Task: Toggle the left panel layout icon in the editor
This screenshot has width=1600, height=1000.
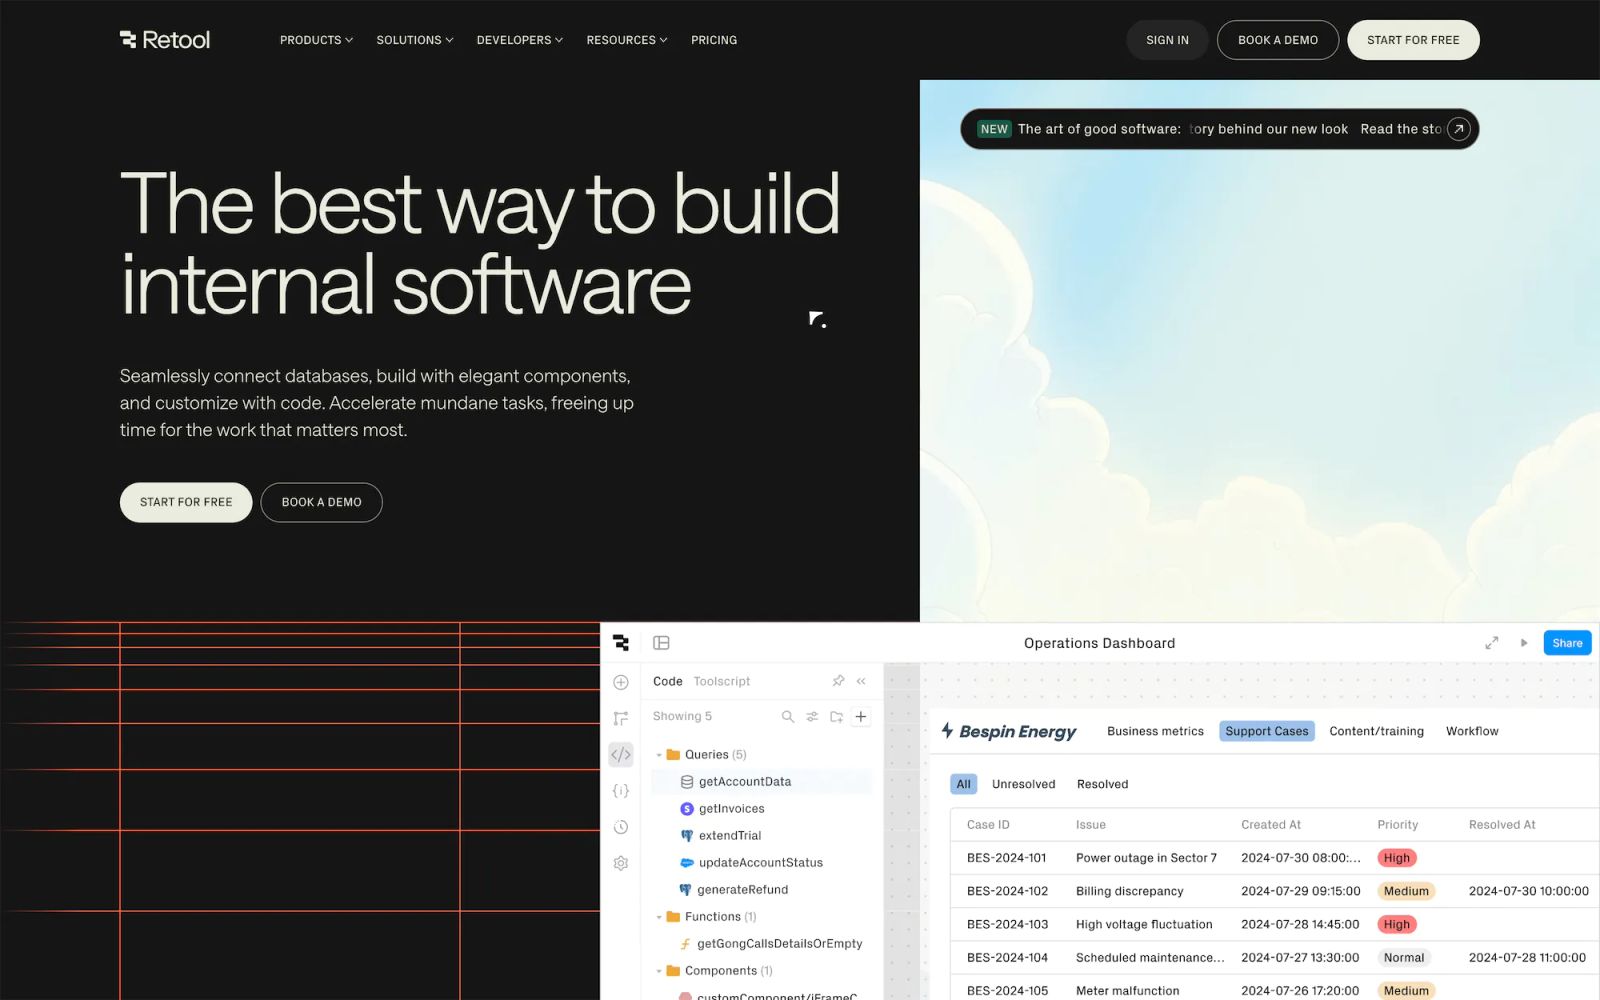Action: point(661,643)
